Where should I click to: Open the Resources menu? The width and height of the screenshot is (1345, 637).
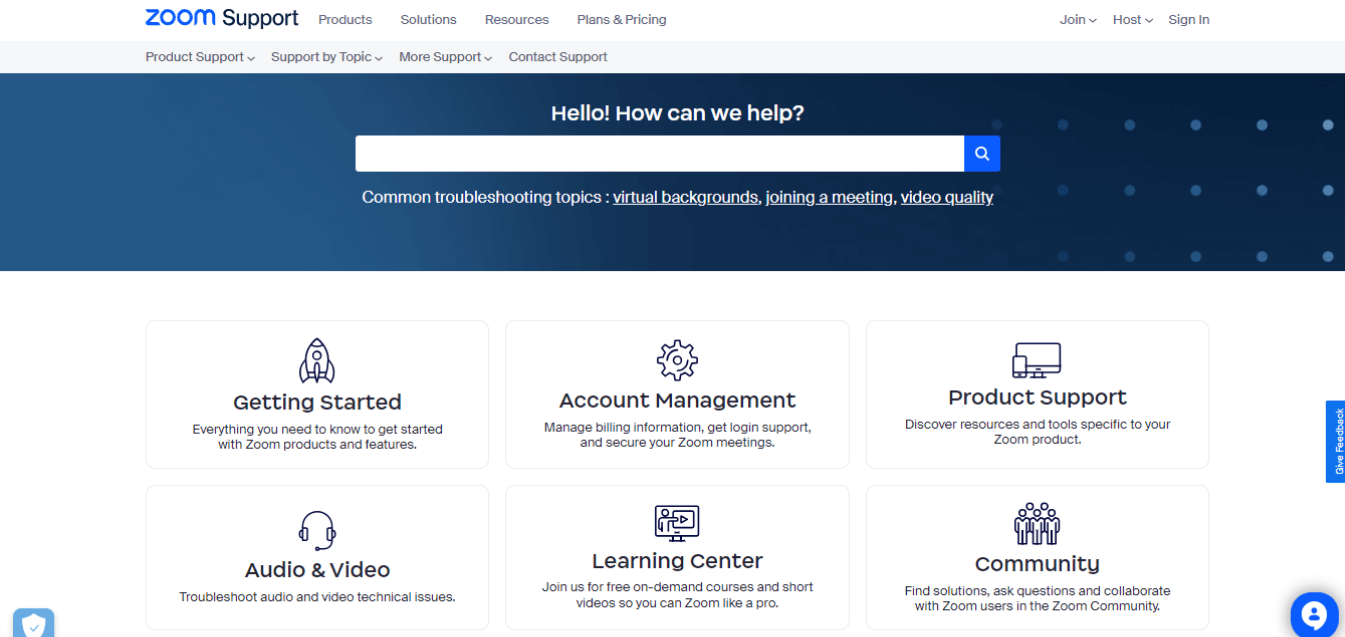point(517,20)
